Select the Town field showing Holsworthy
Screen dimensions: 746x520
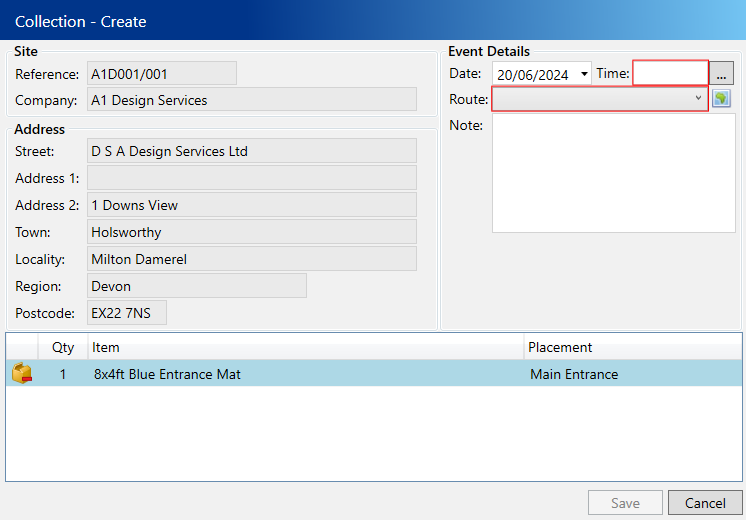pos(251,232)
